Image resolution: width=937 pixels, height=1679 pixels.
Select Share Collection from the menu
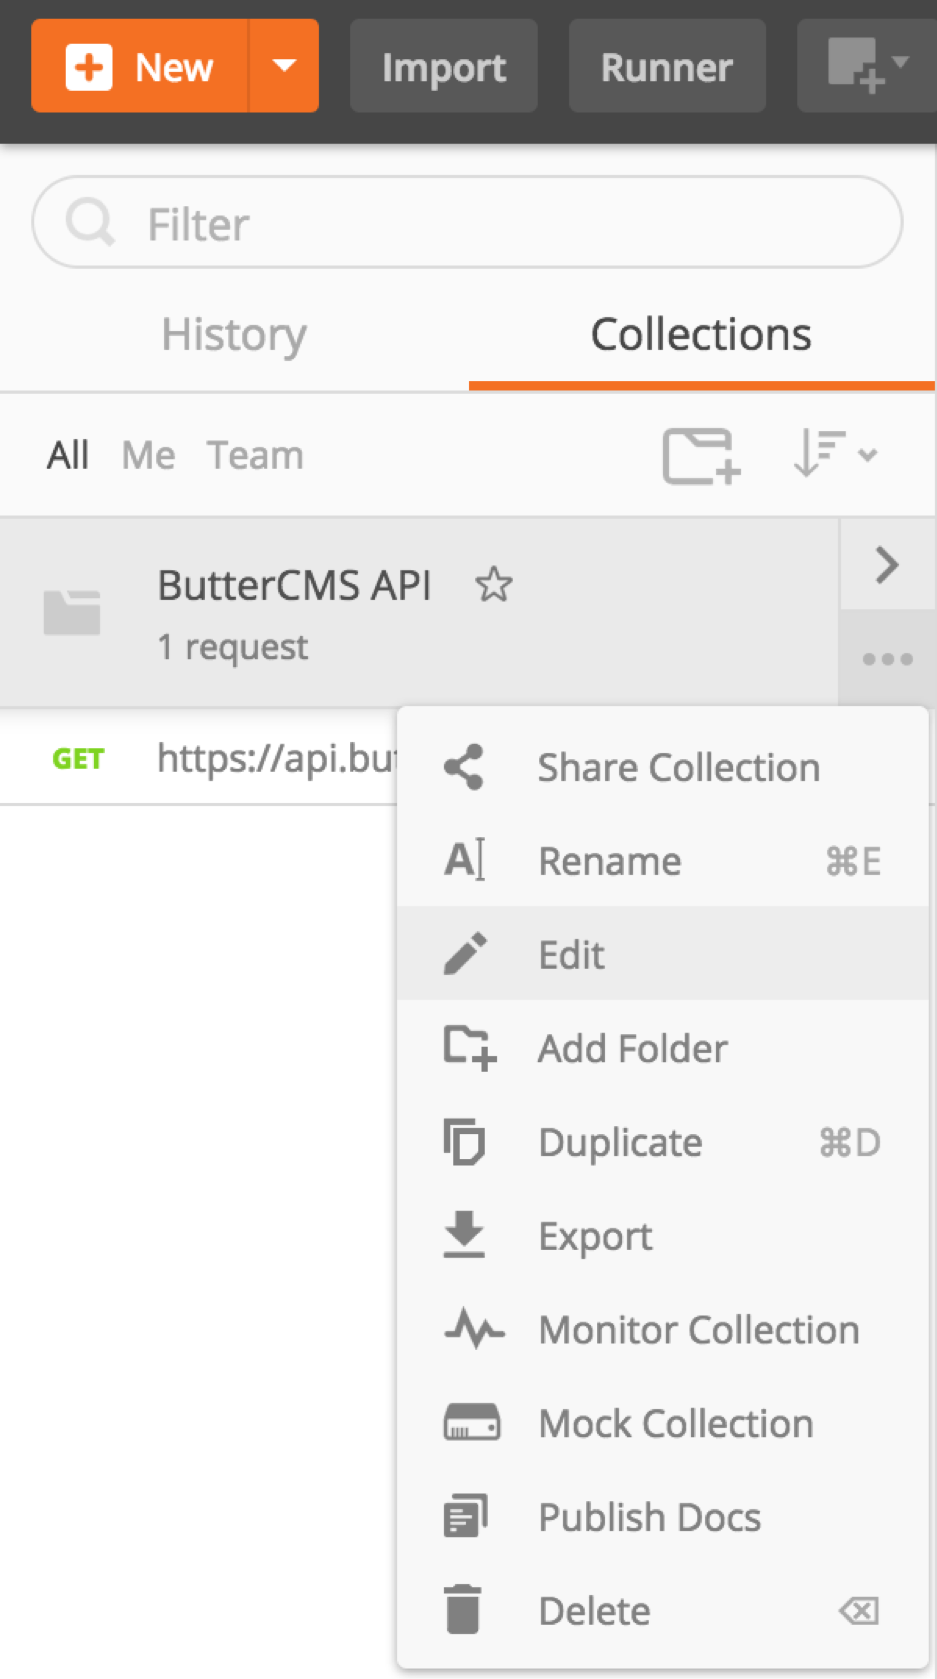(x=678, y=768)
